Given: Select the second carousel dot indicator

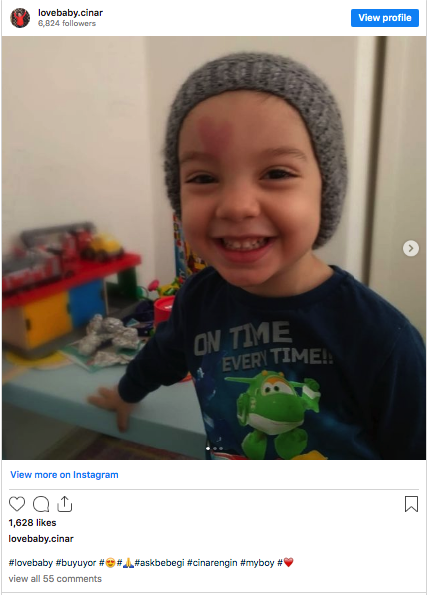Looking at the screenshot, I should pyautogui.click(x=215, y=449).
